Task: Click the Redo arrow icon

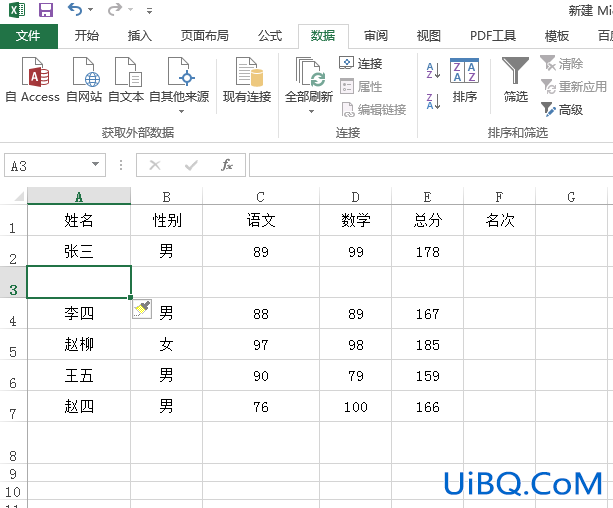Action: coord(115,9)
